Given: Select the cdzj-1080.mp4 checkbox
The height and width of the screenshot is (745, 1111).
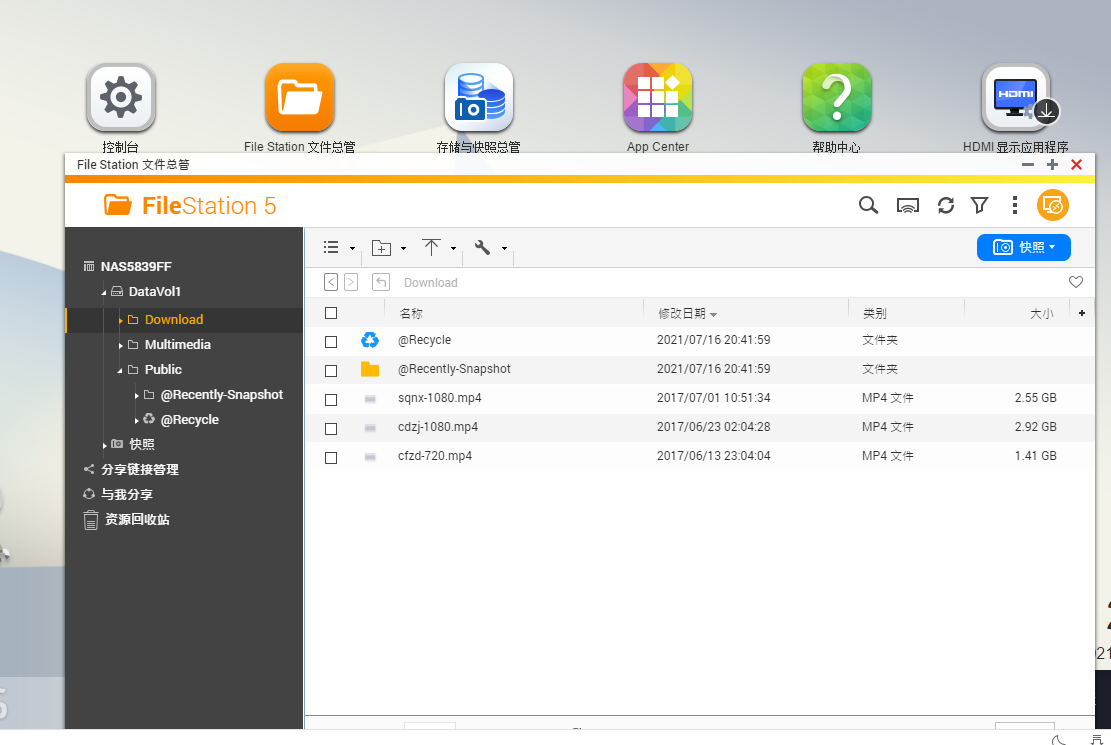Looking at the screenshot, I should (331, 429).
